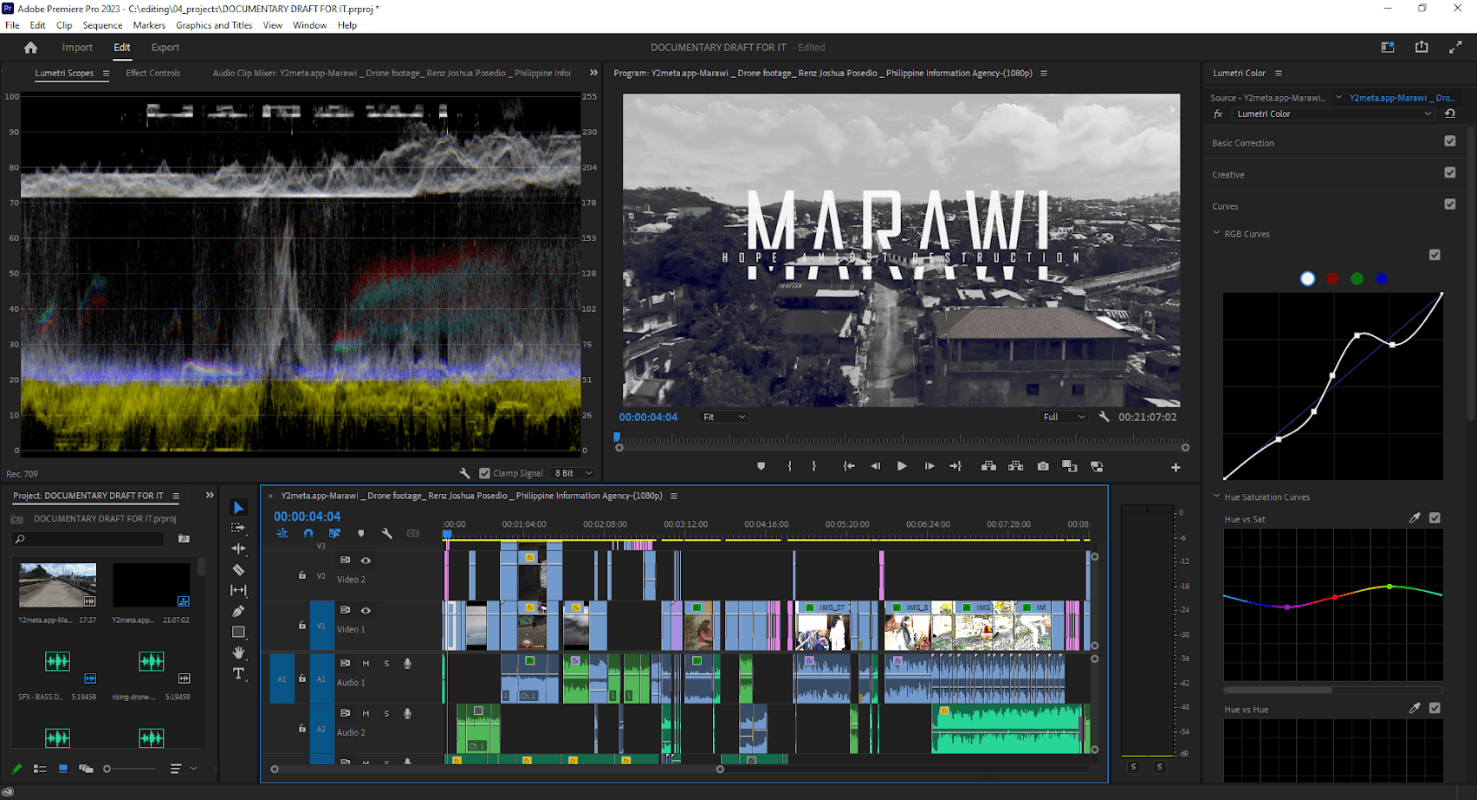Use Hue vs Sat eyedropper
Image resolution: width=1477 pixels, height=800 pixels.
coord(1414,518)
